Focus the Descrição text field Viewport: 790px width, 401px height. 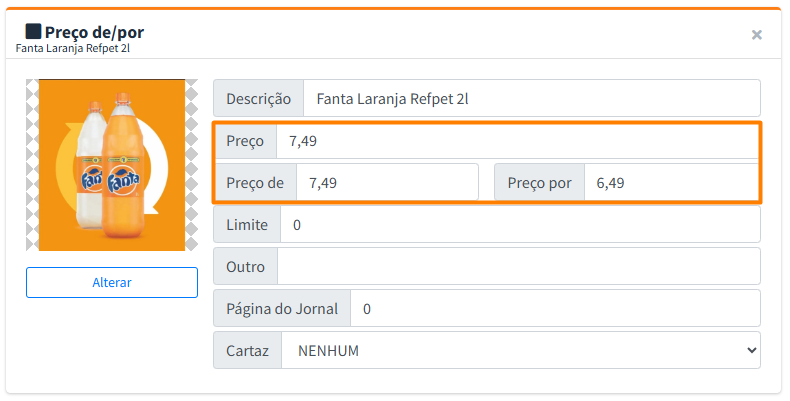point(531,99)
